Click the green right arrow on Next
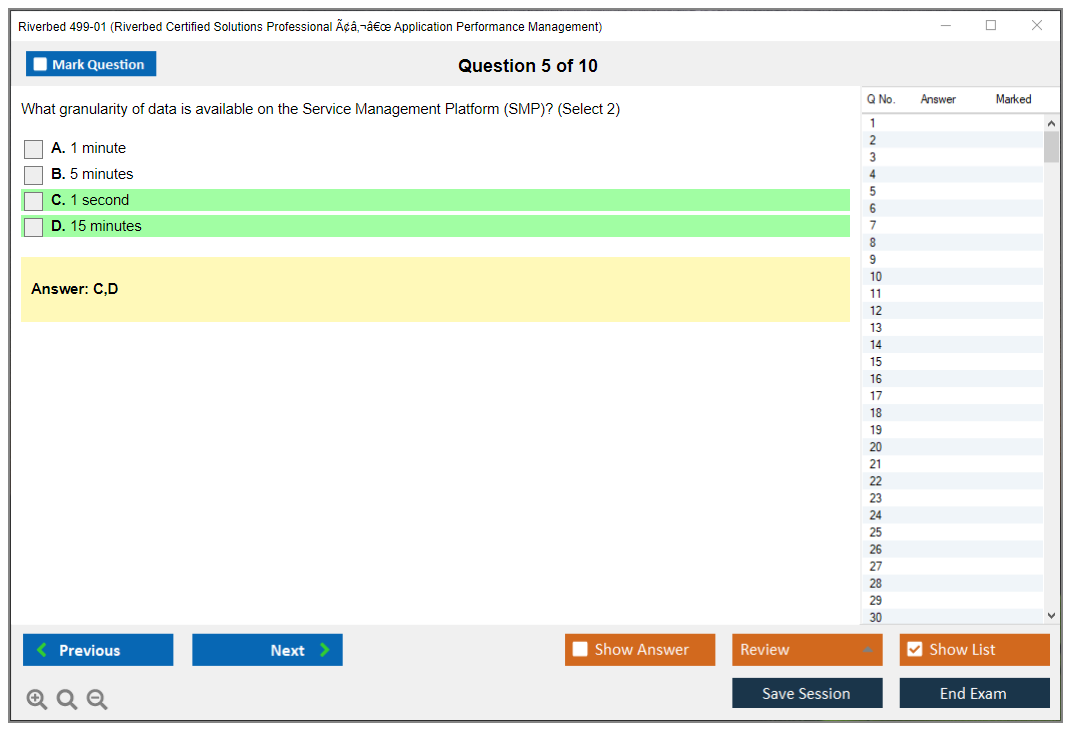 (325, 650)
